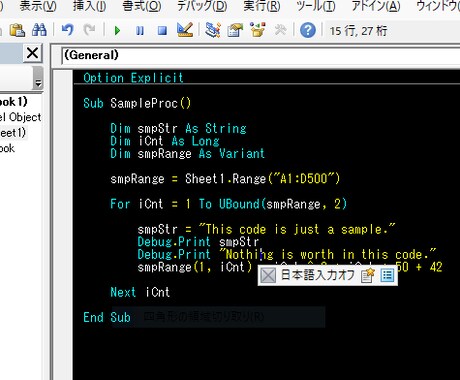The image size is (460, 380).
Task: Stop execution with the Reset square
Action: pyautogui.click(x=162, y=31)
